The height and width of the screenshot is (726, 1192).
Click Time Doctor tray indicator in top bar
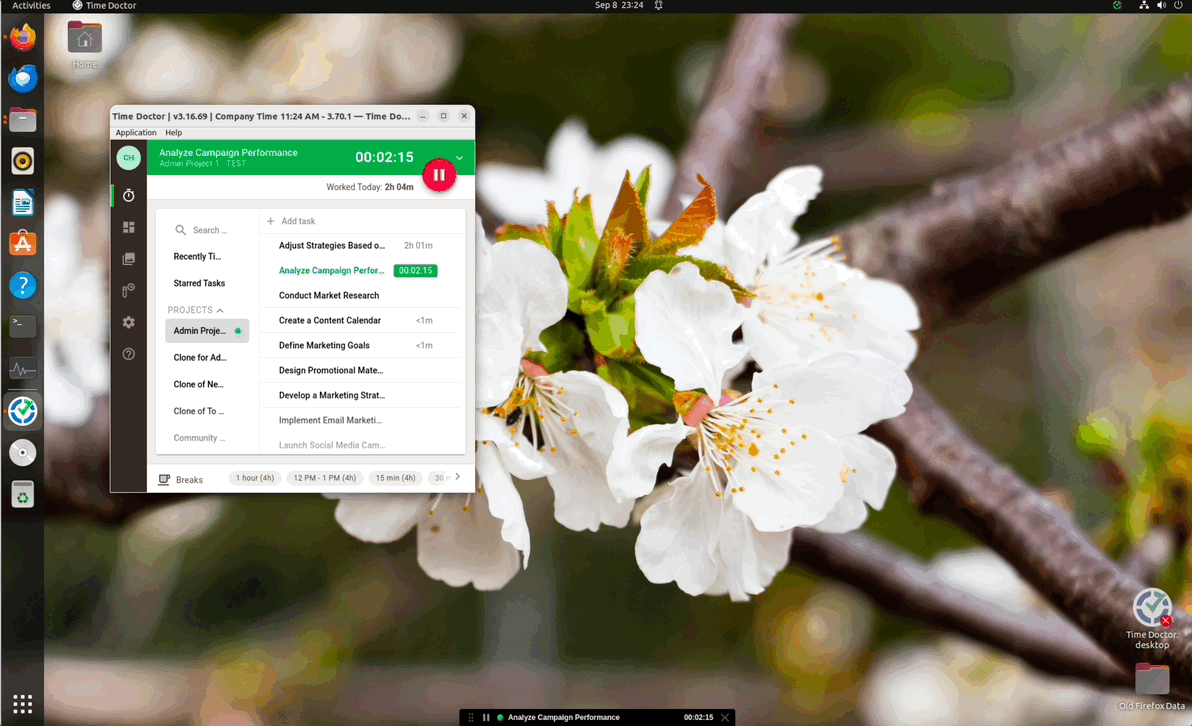1117,5
